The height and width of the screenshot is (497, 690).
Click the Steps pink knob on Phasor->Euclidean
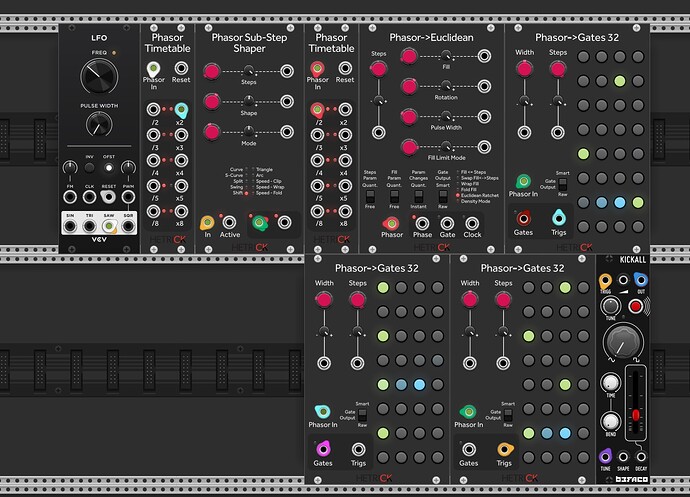click(x=378, y=69)
